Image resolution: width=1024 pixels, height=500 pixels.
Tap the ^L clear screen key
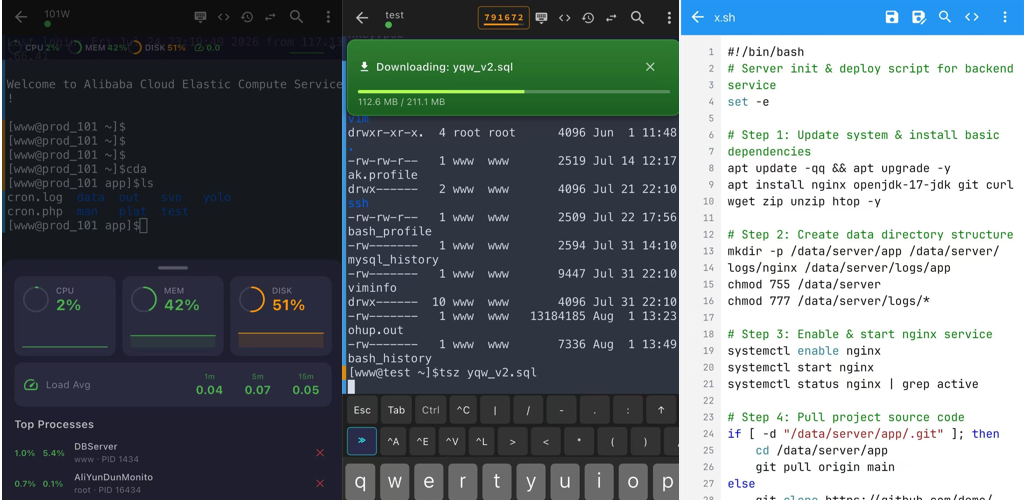[481, 441]
